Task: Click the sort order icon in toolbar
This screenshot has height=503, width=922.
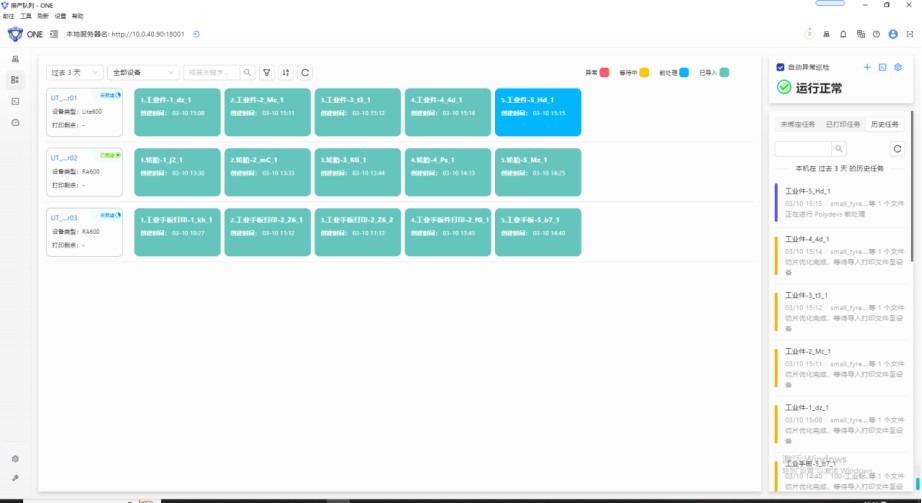Action: tap(286, 73)
